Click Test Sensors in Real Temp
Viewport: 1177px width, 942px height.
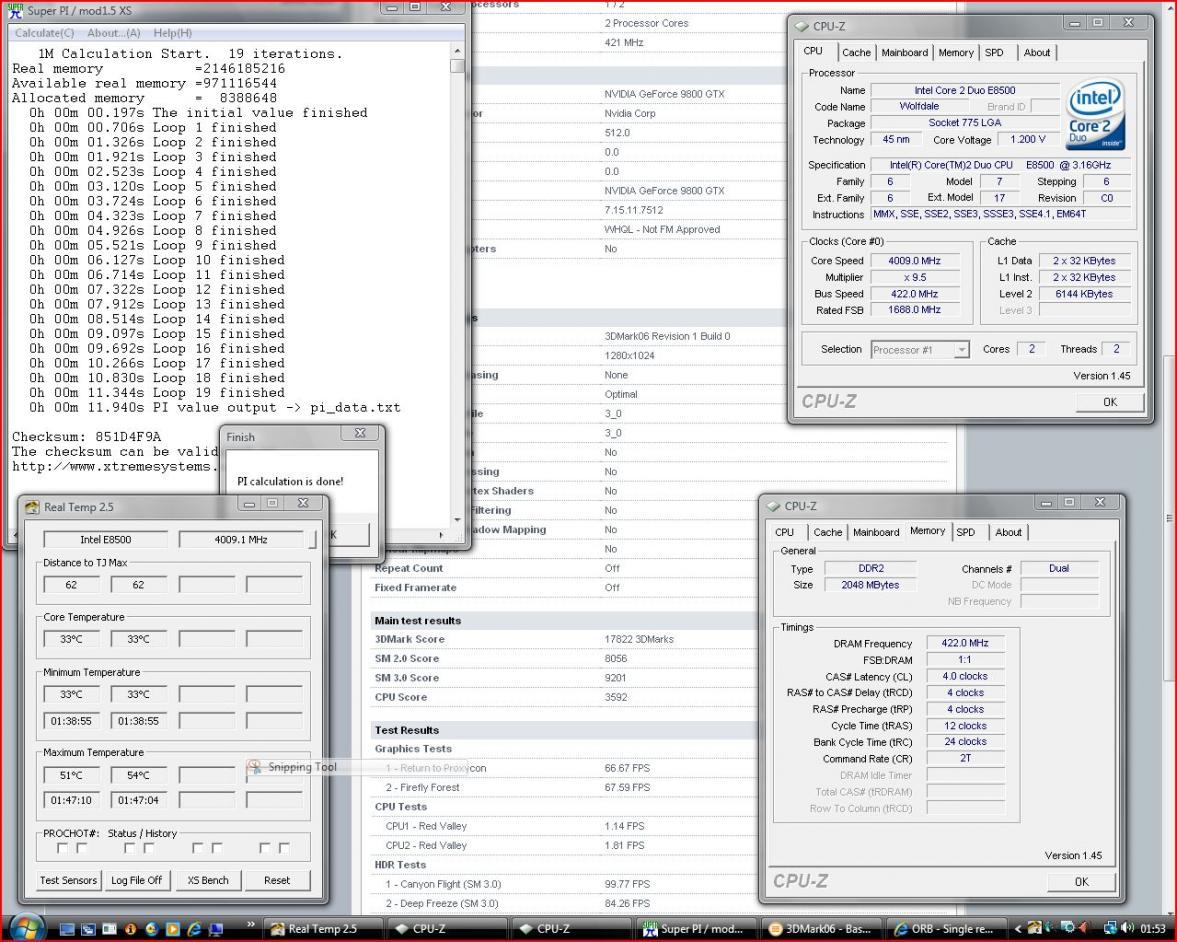(68, 880)
